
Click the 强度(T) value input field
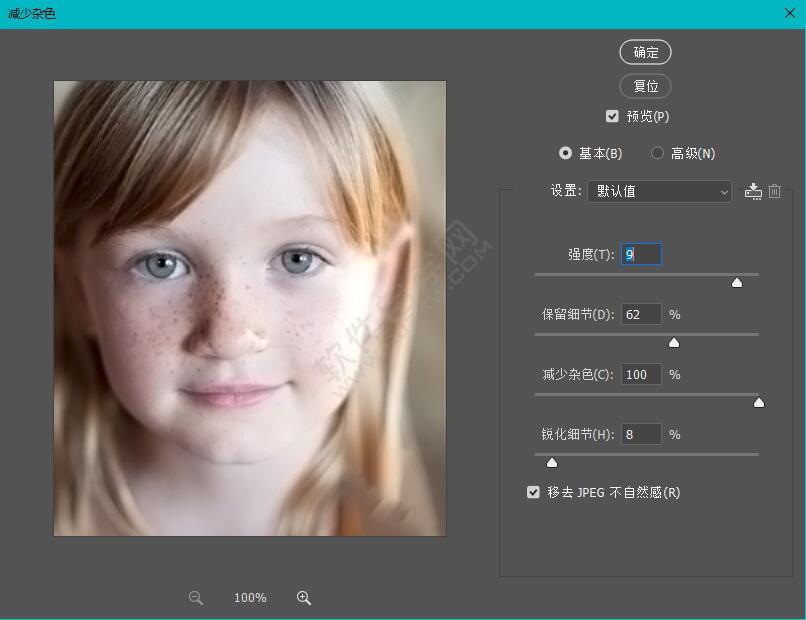click(x=641, y=255)
